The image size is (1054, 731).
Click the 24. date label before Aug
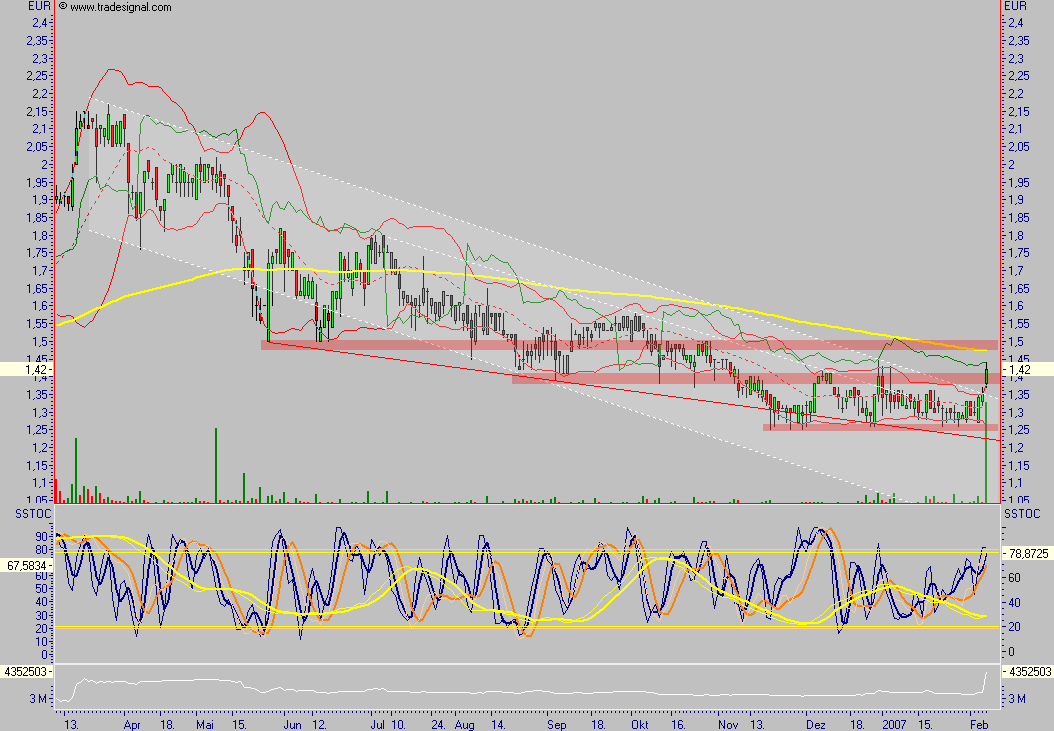[439, 724]
